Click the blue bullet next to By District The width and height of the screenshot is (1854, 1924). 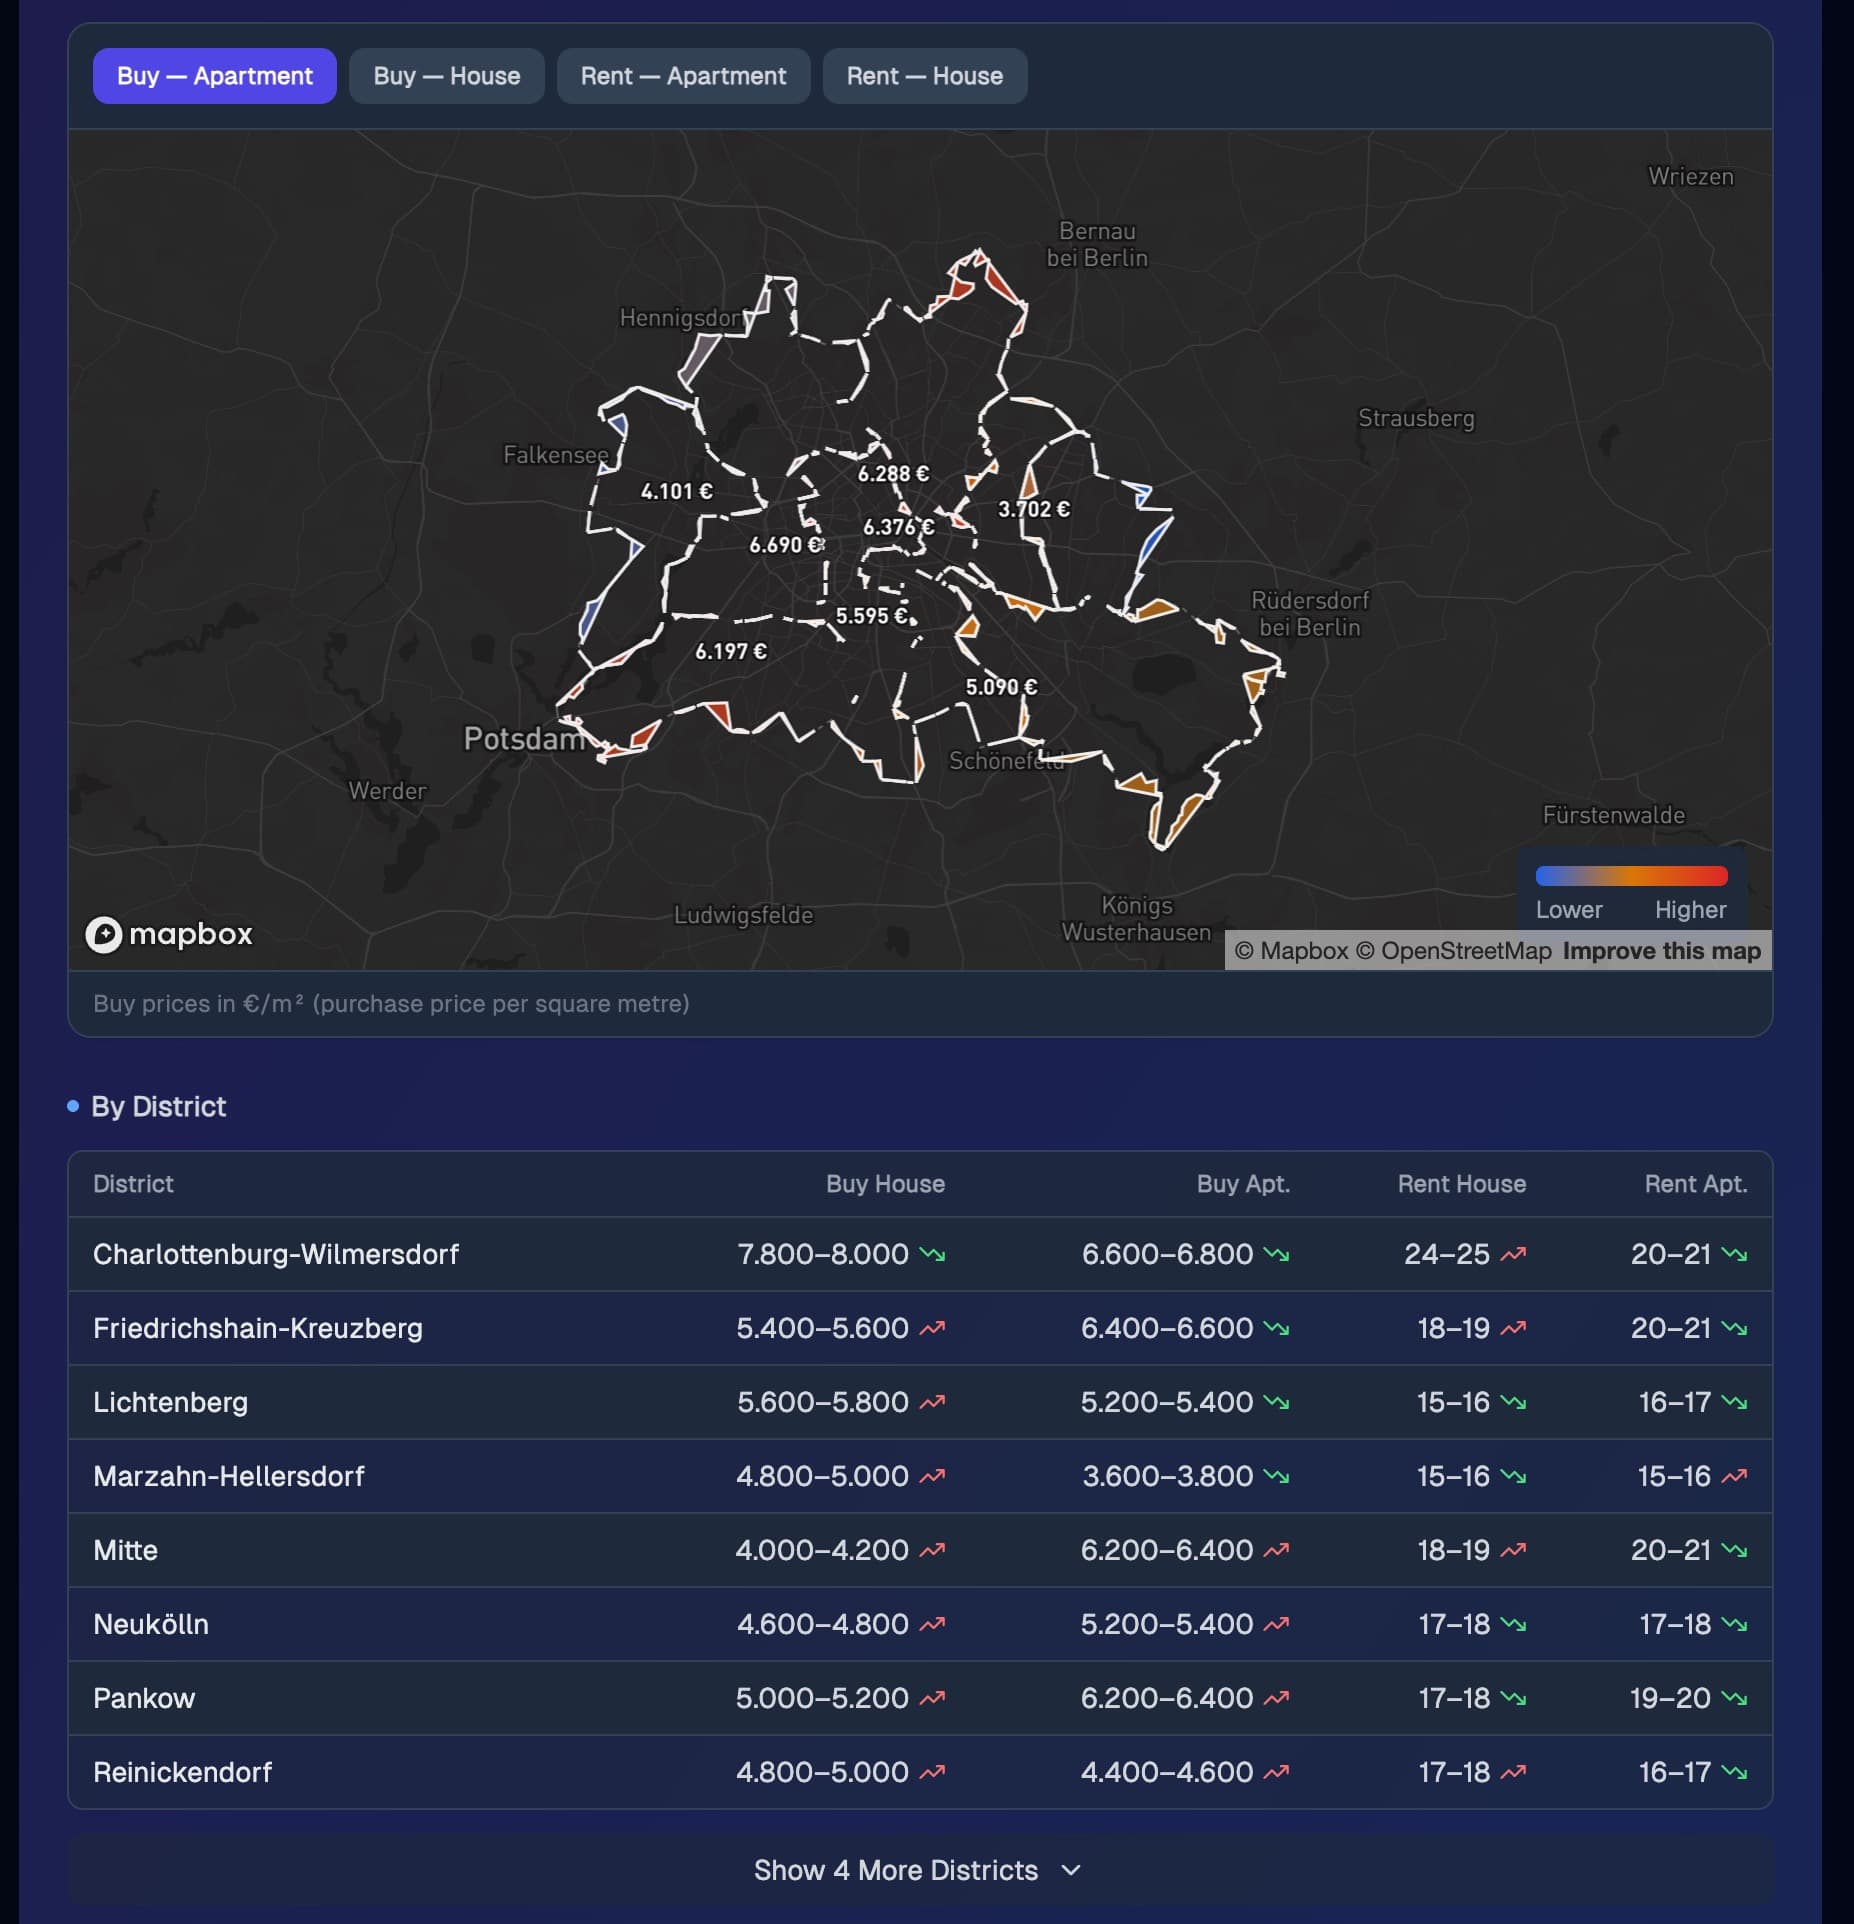[x=73, y=1106]
